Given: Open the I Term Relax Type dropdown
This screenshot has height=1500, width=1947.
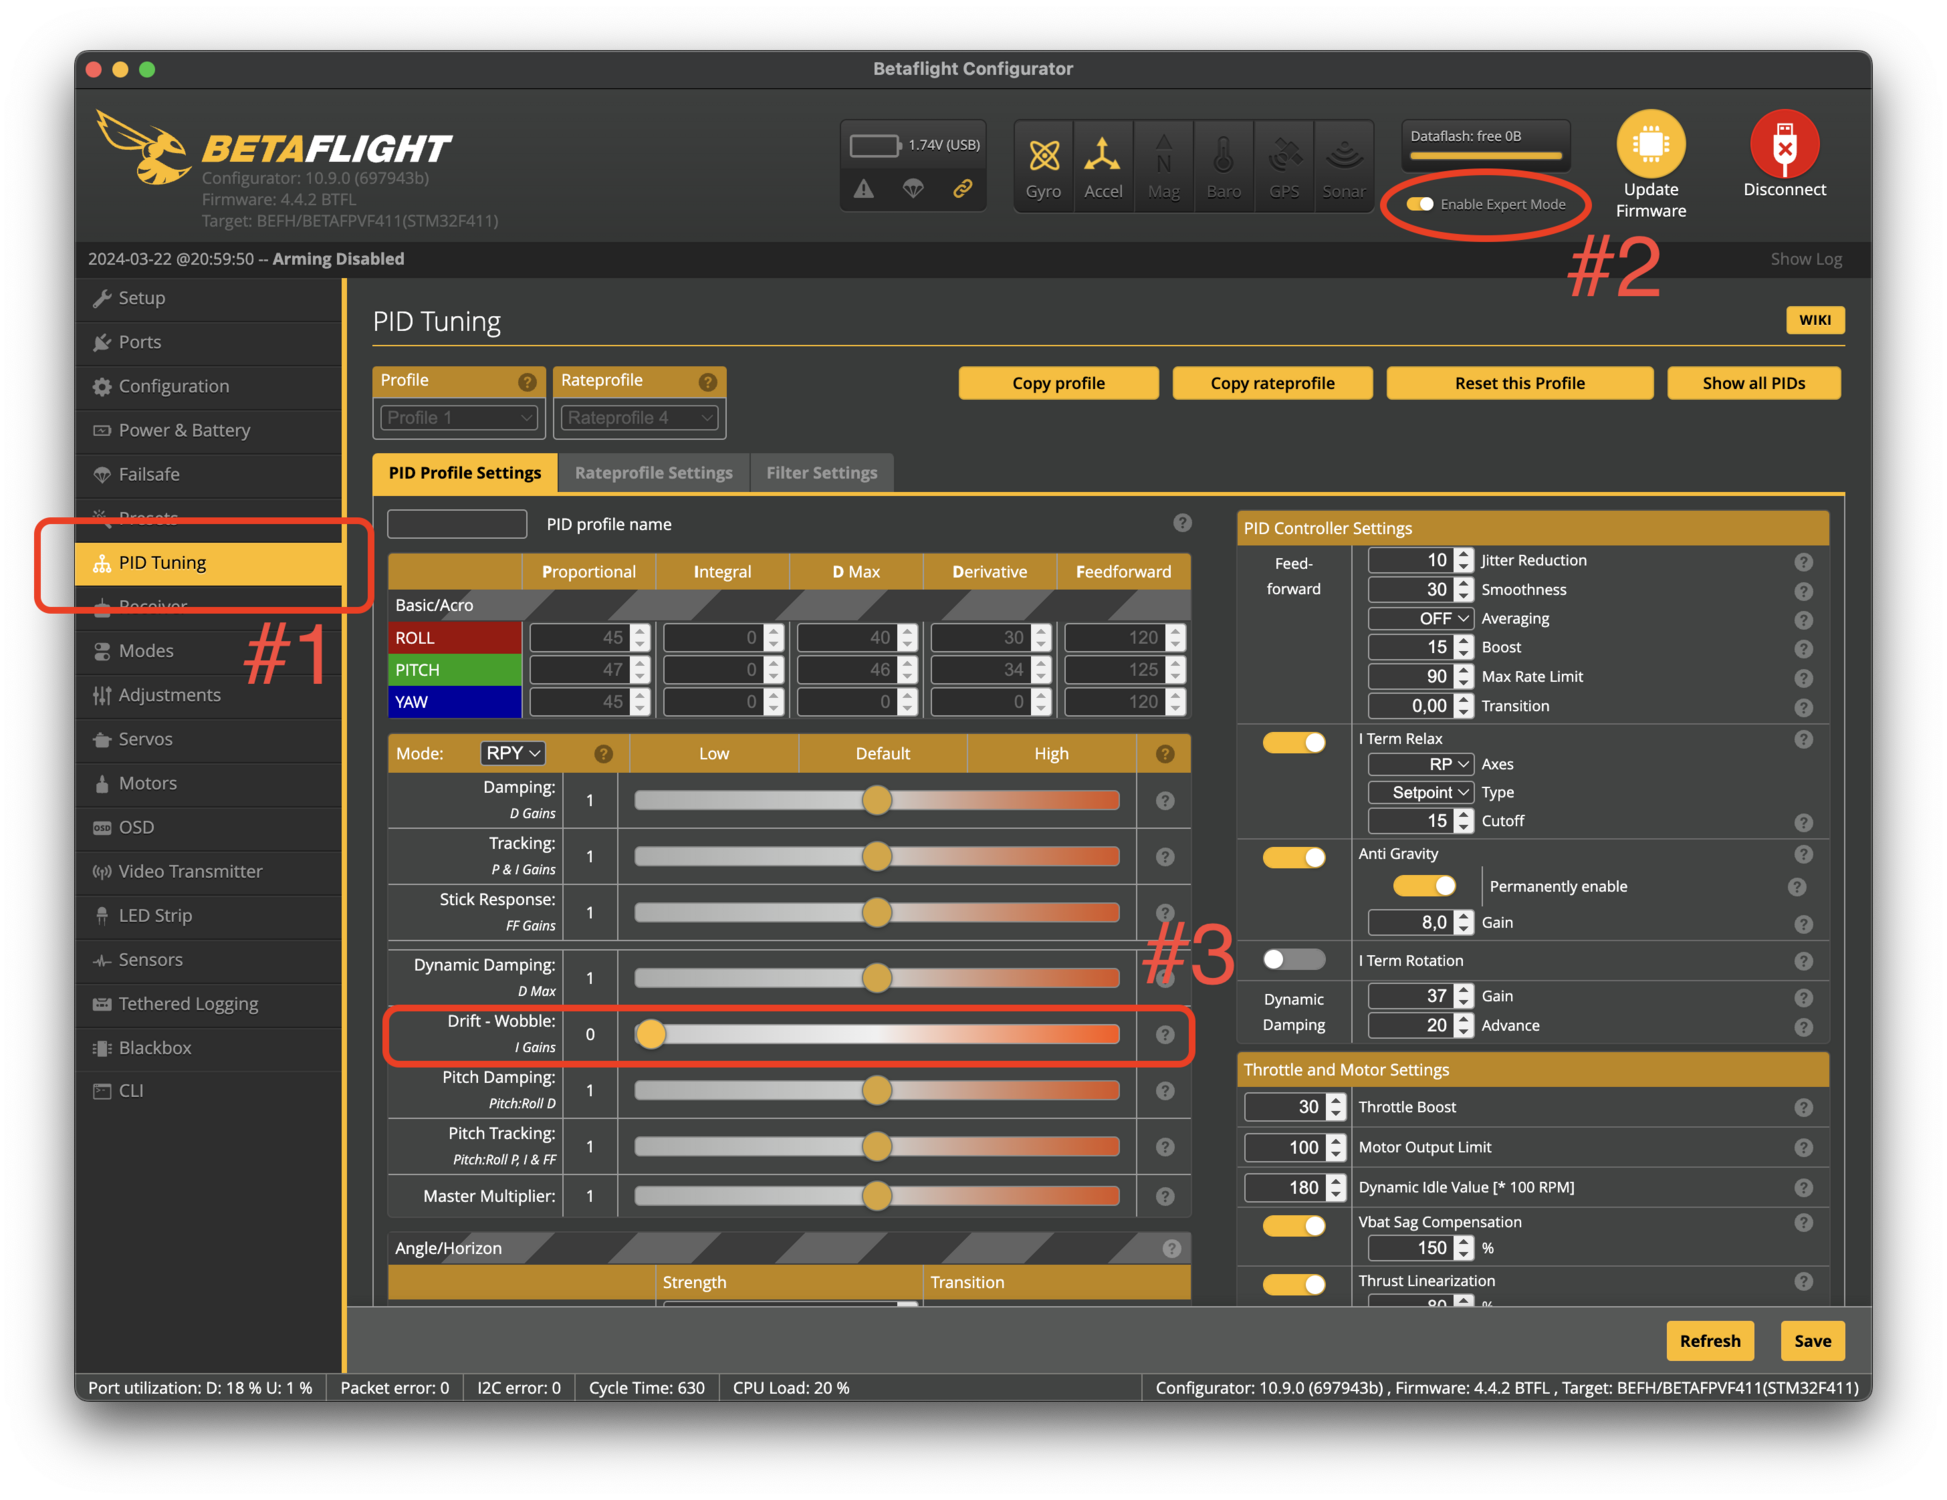Looking at the screenshot, I should [1420, 792].
